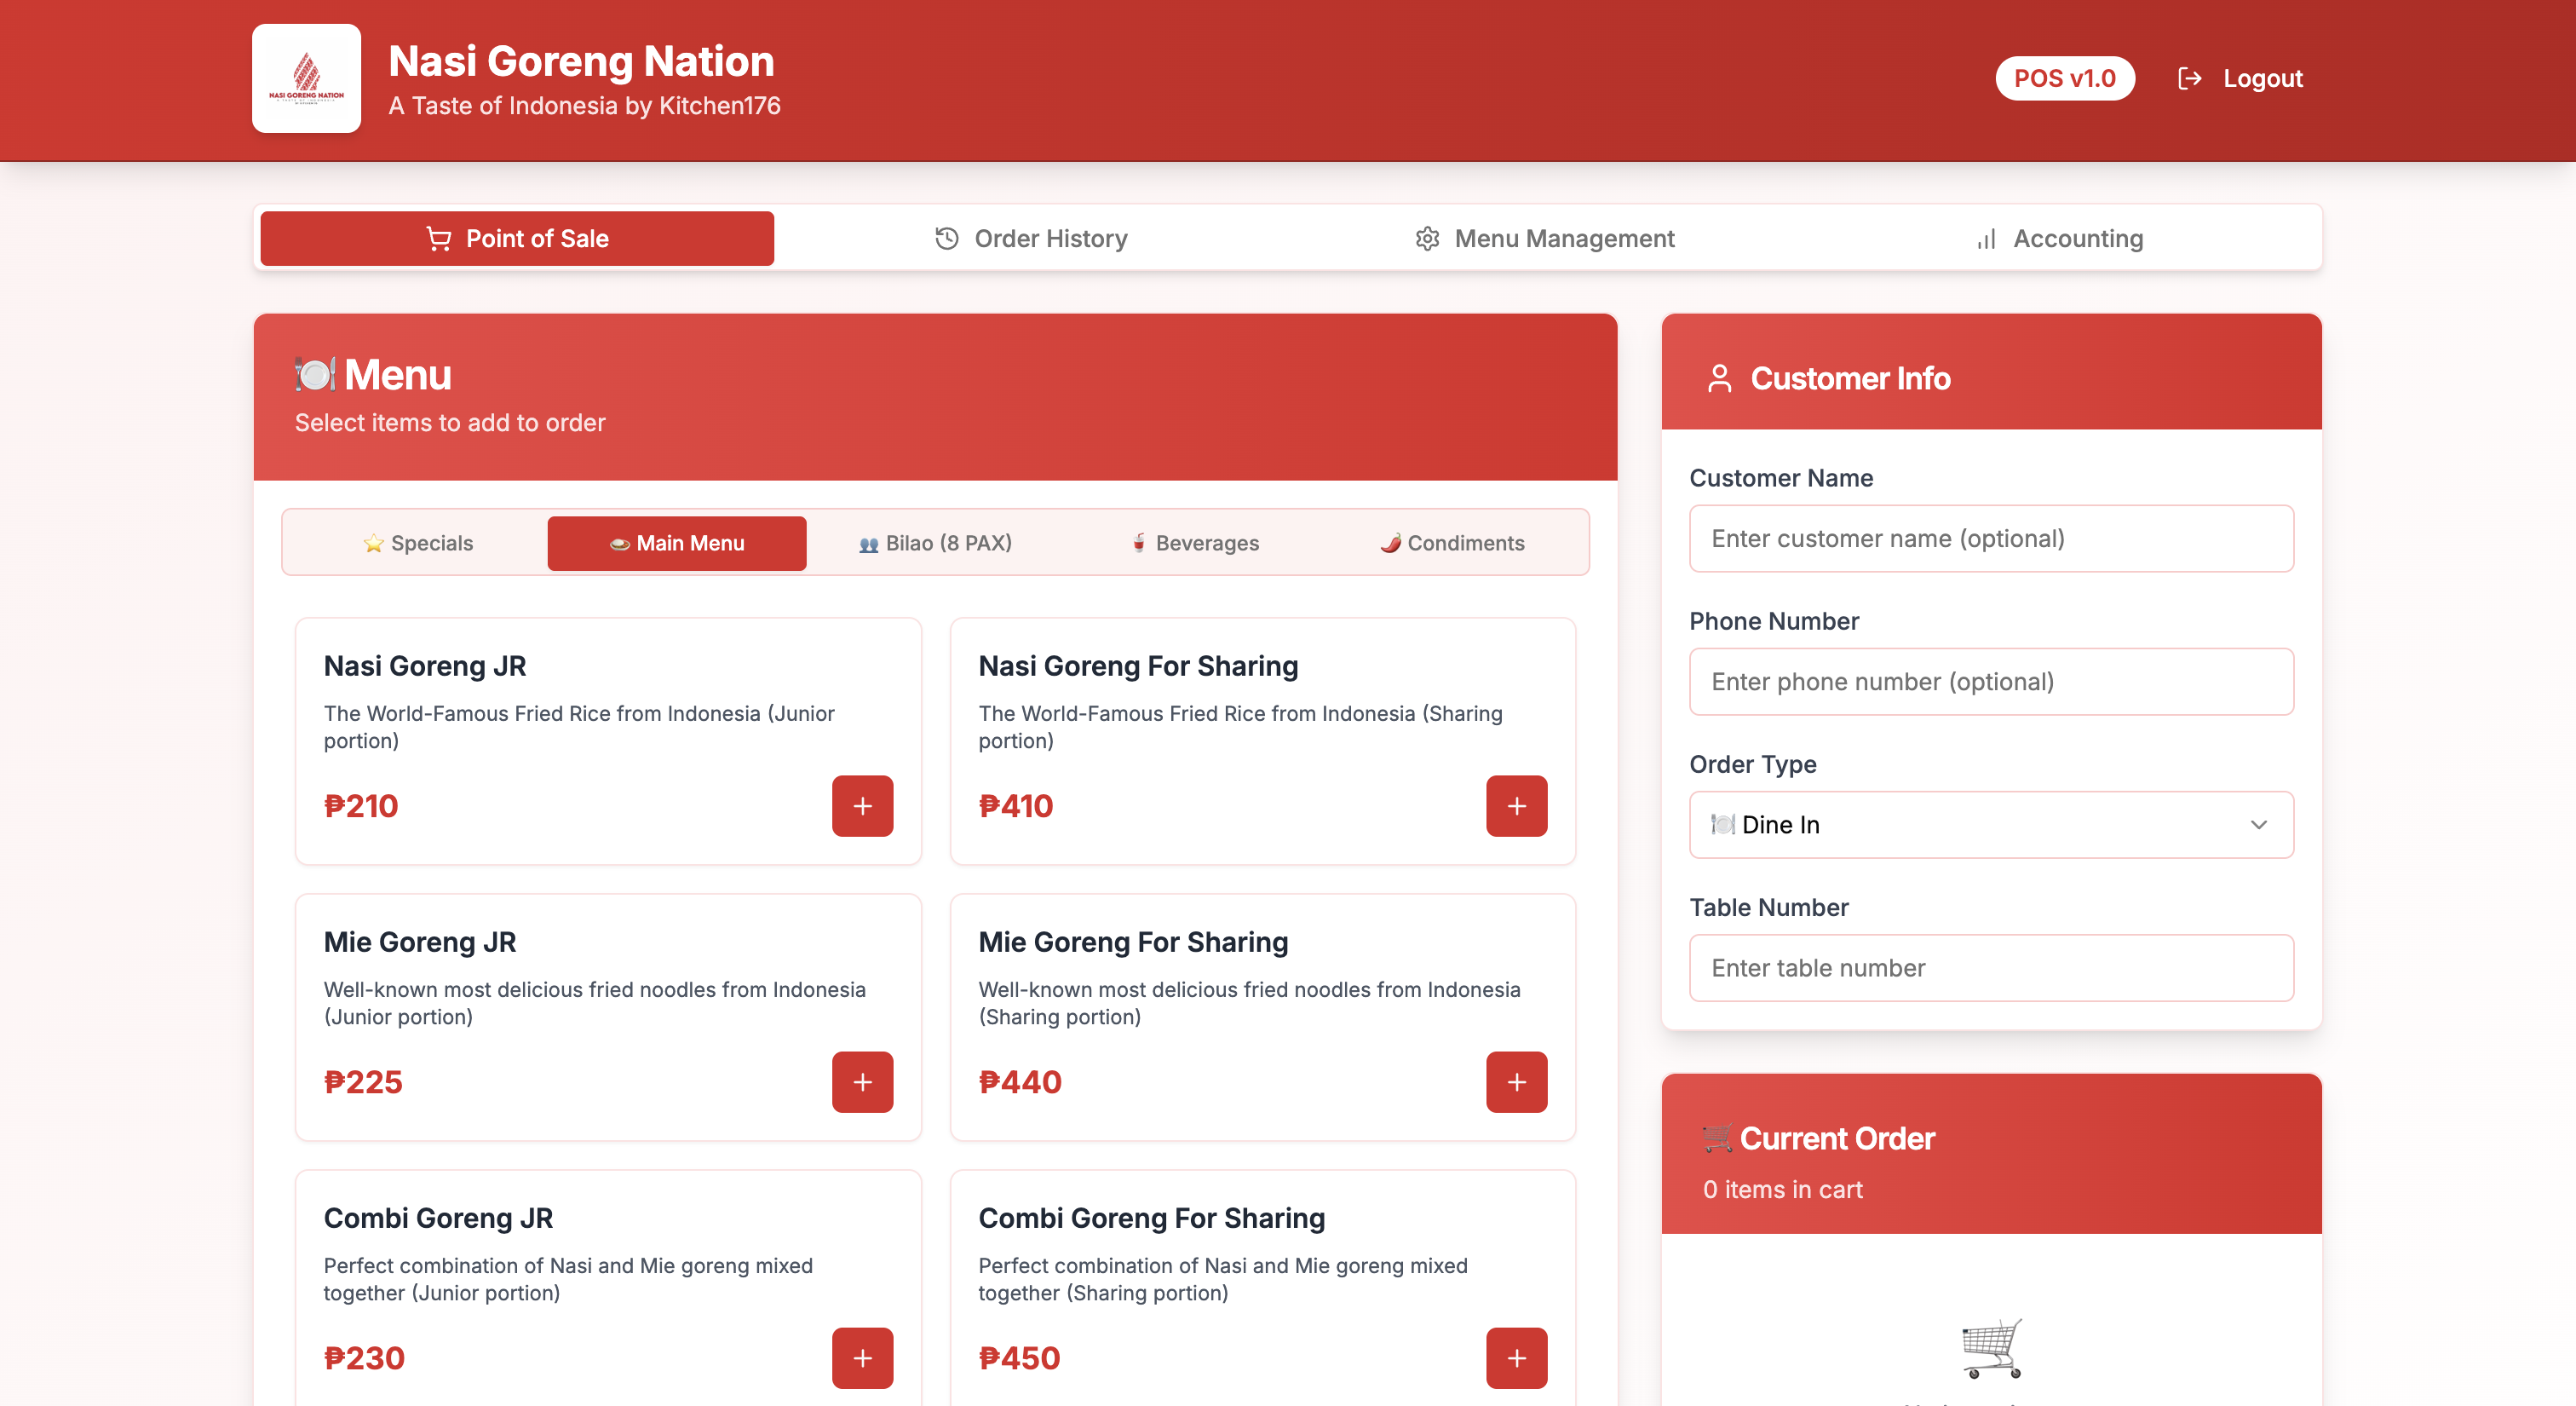Screen dimensions: 2576x1406
Task: Show the Bilao (8 PAX) category
Action: (935, 543)
